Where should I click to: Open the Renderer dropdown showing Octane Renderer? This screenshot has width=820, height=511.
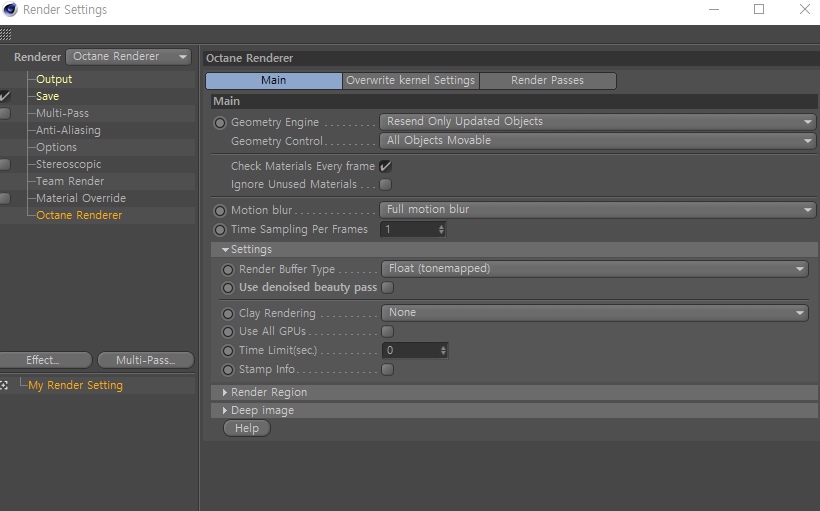click(129, 56)
